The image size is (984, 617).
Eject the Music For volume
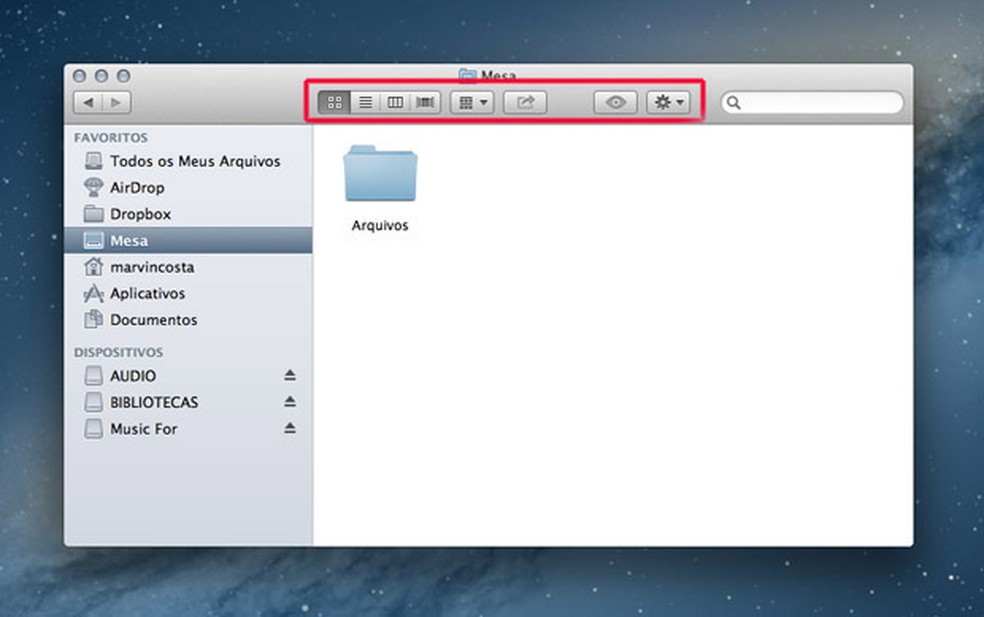coord(289,428)
